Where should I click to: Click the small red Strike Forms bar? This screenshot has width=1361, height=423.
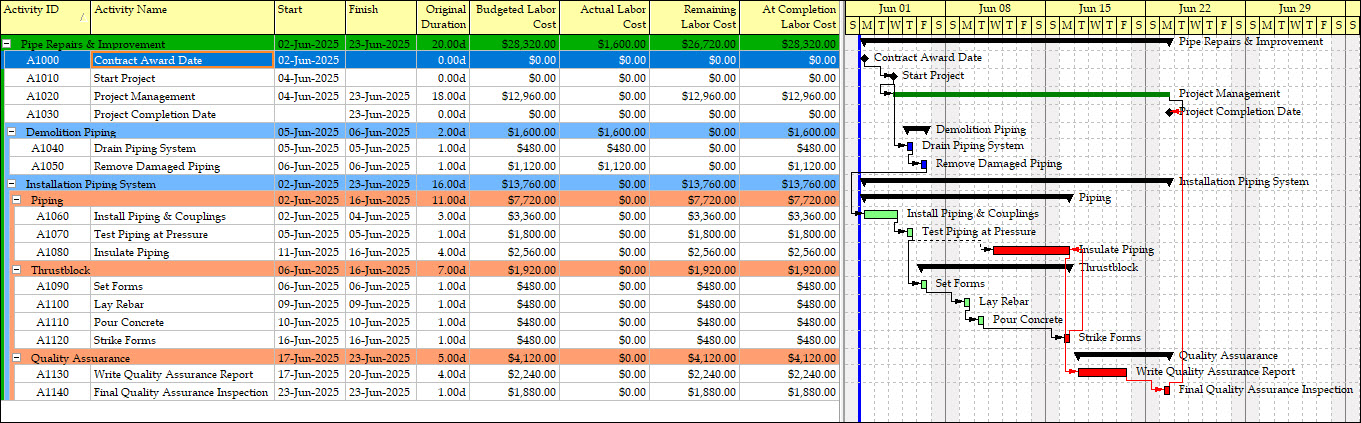tap(1067, 339)
